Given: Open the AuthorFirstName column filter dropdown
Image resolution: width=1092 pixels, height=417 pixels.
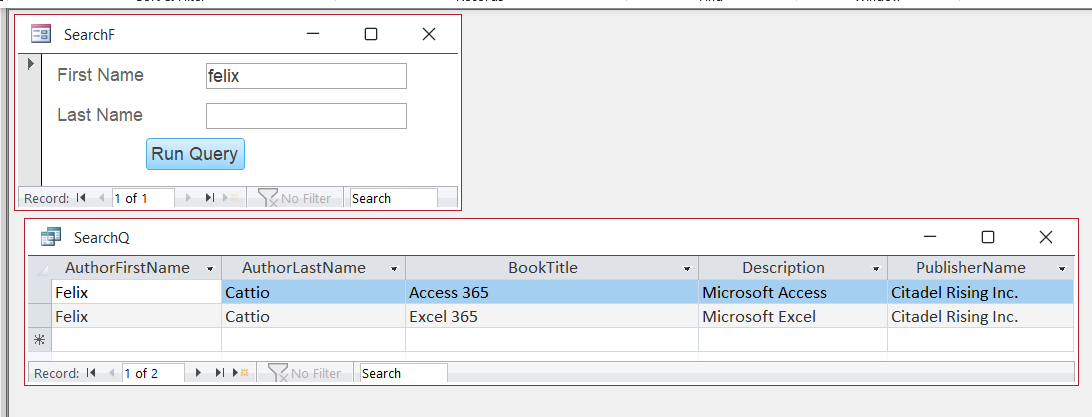Looking at the screenshot, I should tap(210, 269).
